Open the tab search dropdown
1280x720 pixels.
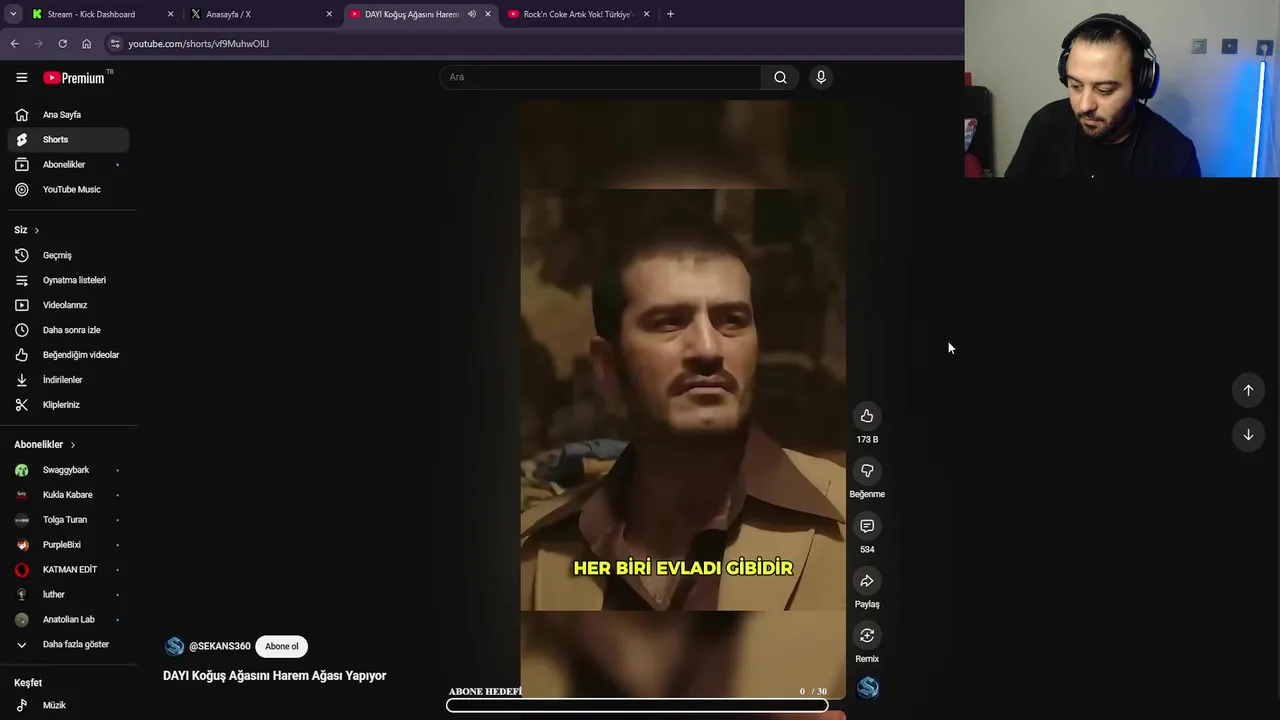pos(12,14)
